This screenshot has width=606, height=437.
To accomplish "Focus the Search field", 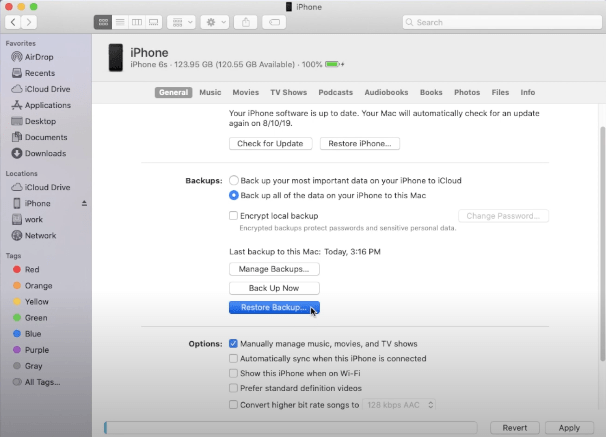I will click(x=502, y=22).
